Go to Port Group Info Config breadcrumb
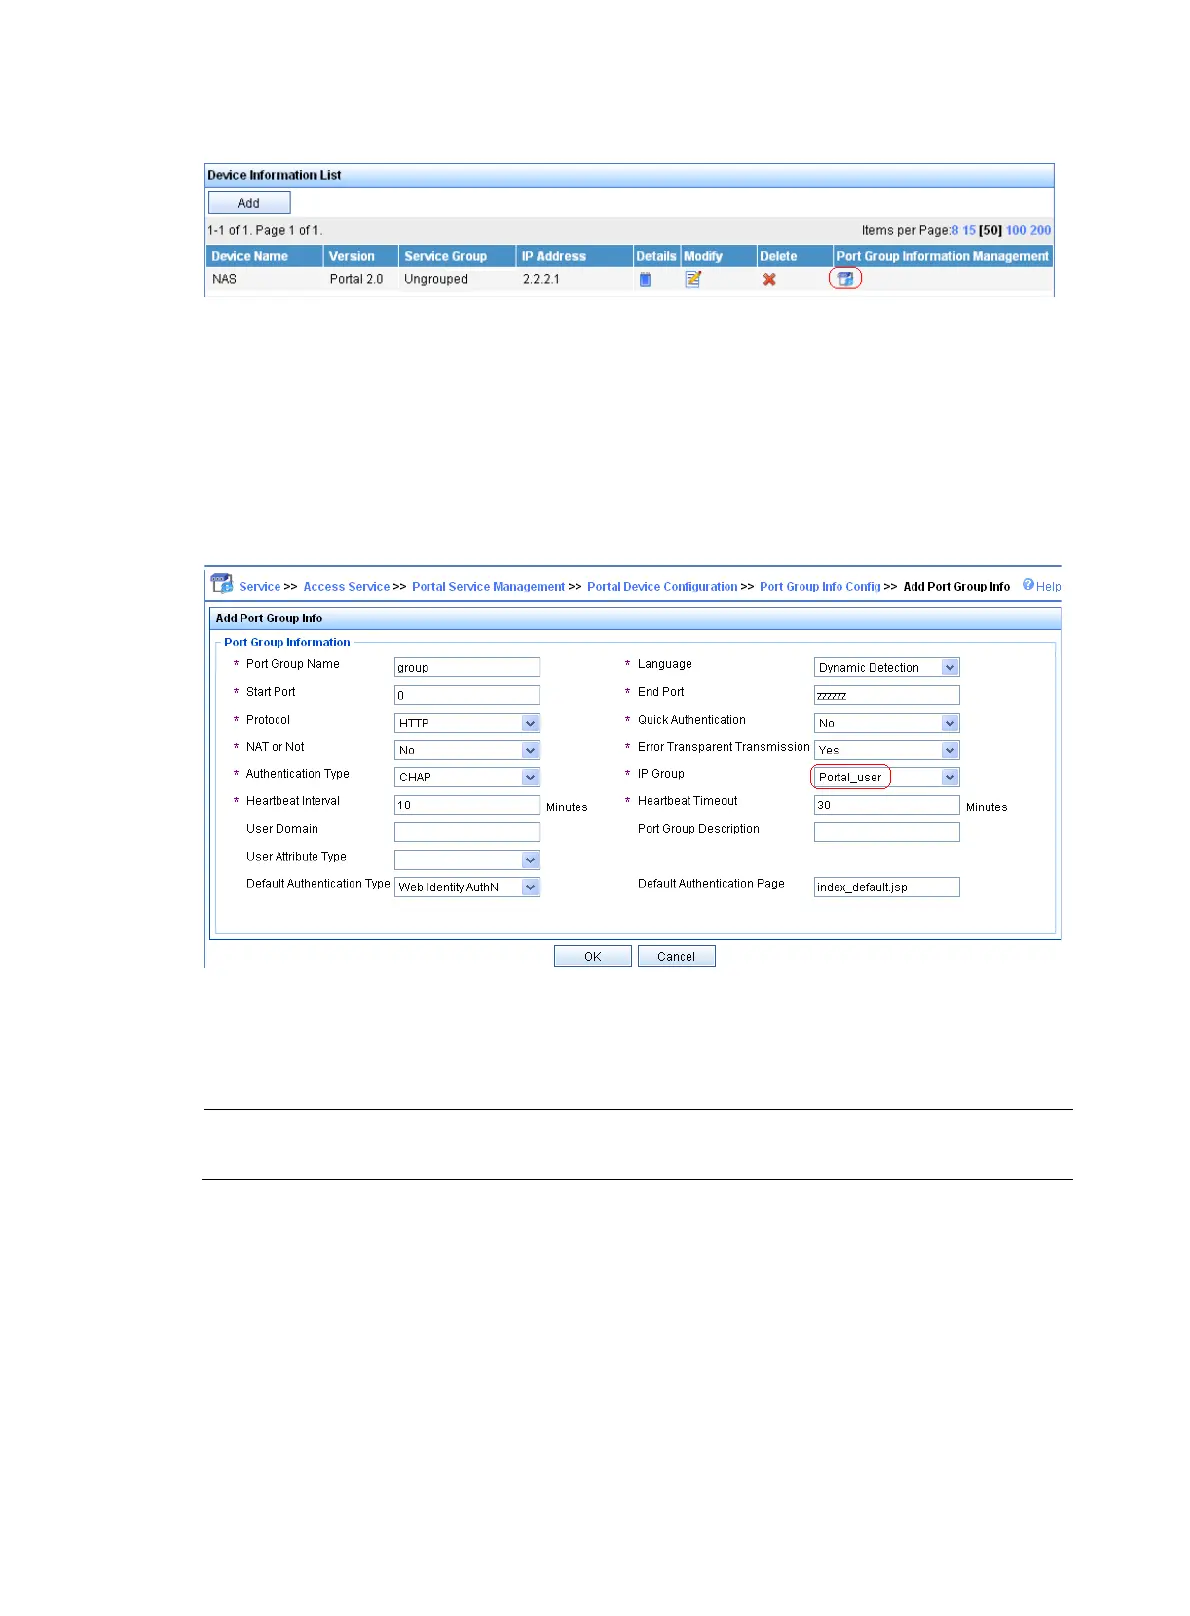Viewport: 1190px width, 1616px height. tap(820, 587)
